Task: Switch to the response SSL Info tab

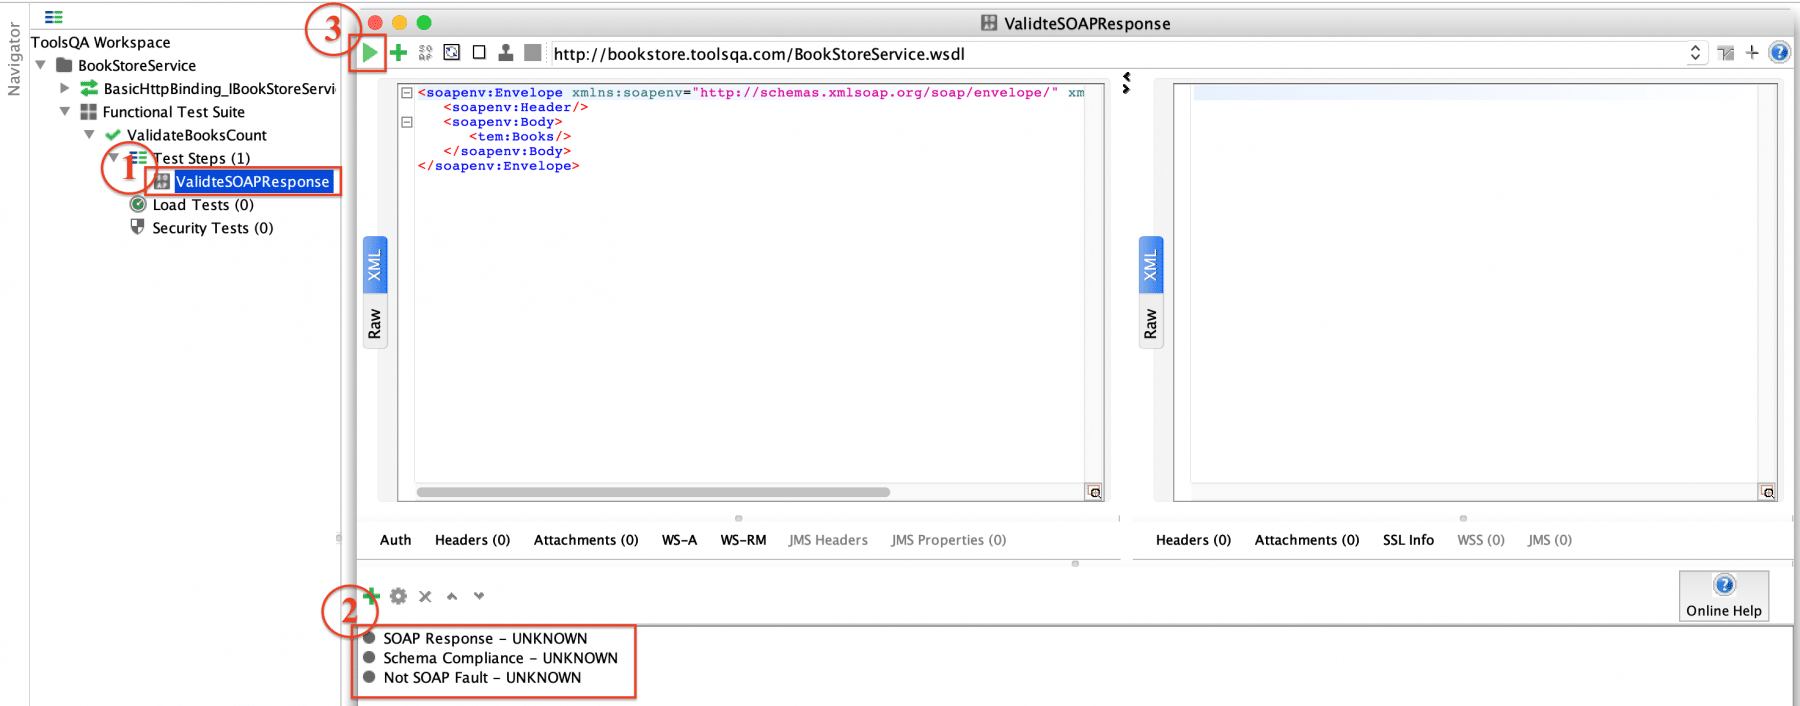Action: pyautogui.click(x=1408, y=540)
